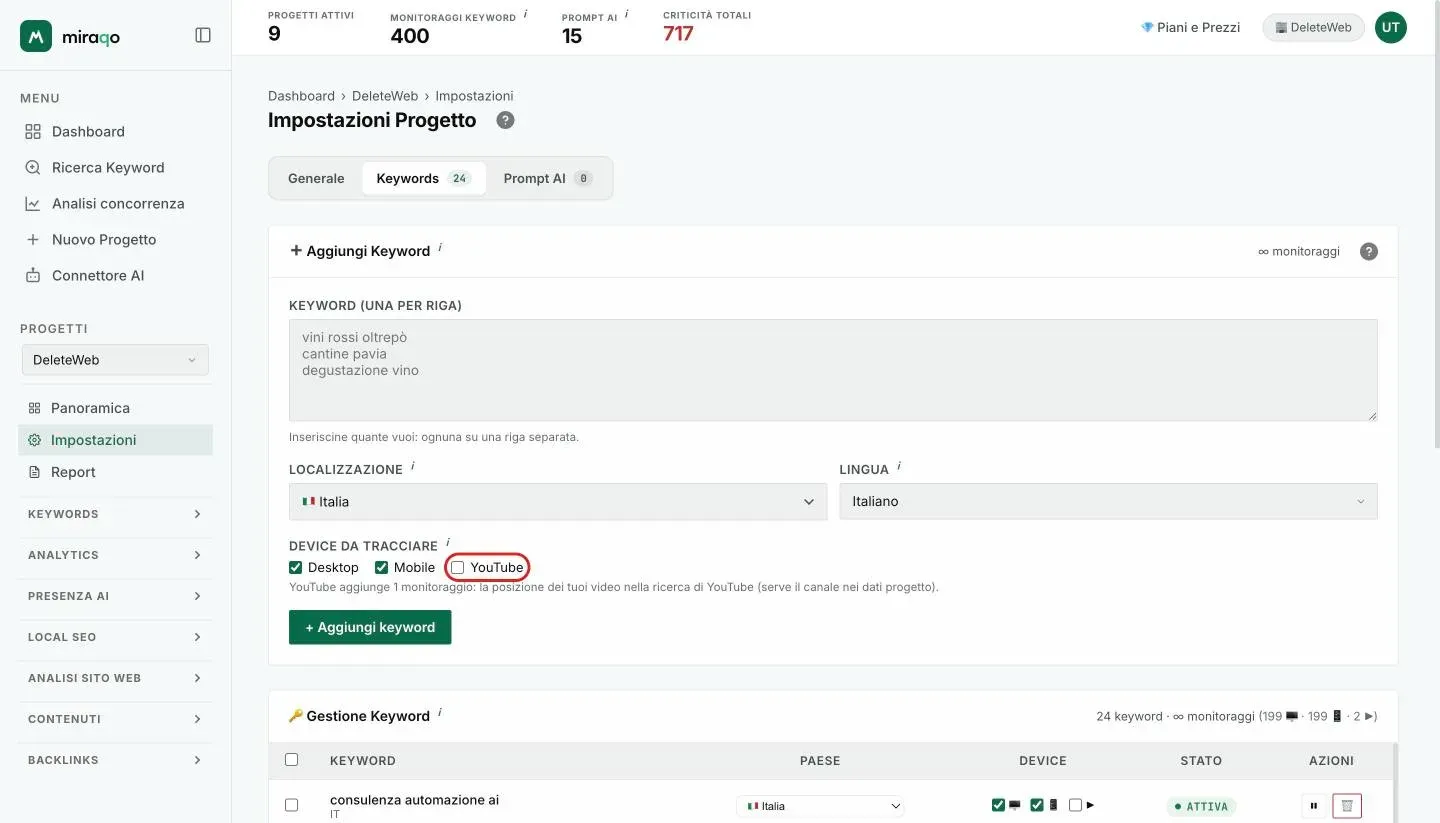Screen dimensions: 1440x823
Task: Delete the consulenza automazione ai keyword
Action: click(1347, 805)
